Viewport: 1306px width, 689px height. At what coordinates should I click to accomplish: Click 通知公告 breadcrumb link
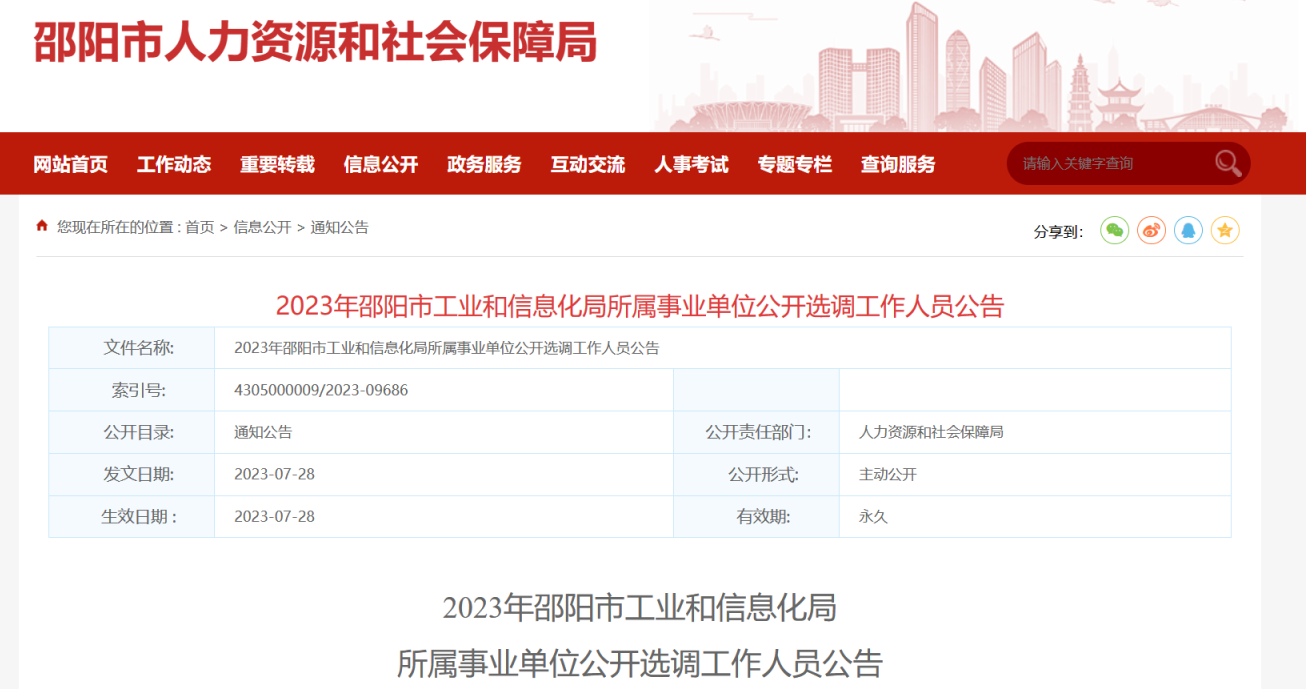pyautogui.click(x=340, y=227)
